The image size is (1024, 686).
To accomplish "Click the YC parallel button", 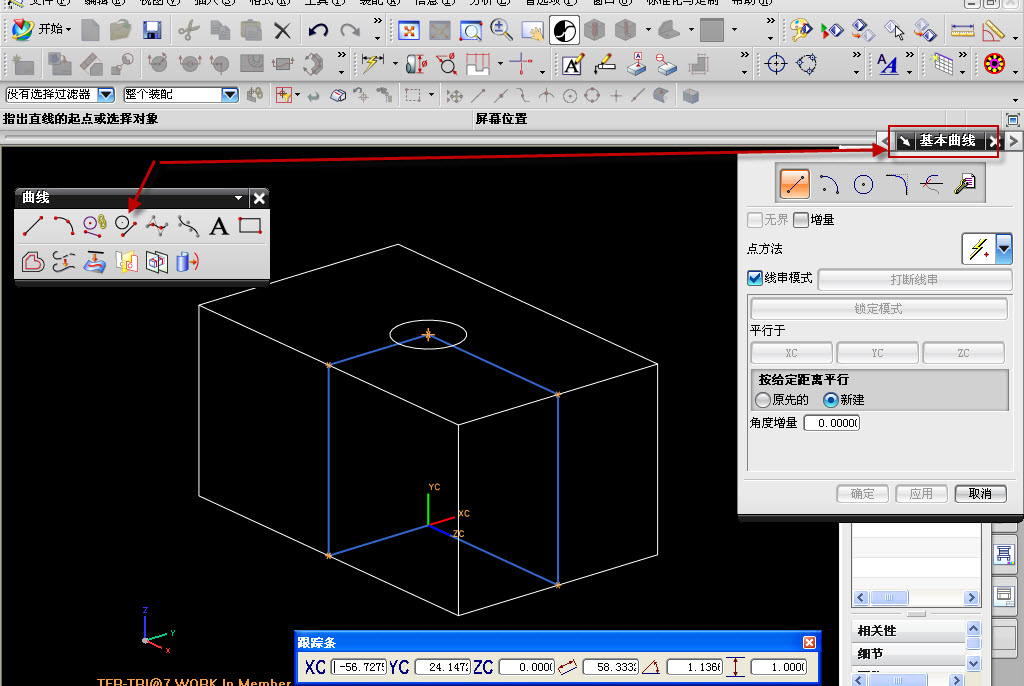I will point(877,353).
